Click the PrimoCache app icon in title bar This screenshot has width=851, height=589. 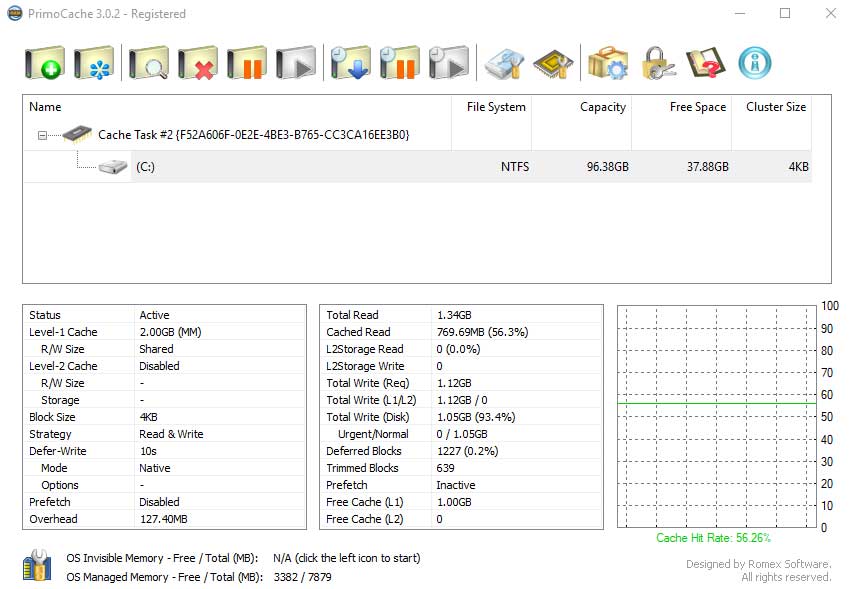coord(15,14)
